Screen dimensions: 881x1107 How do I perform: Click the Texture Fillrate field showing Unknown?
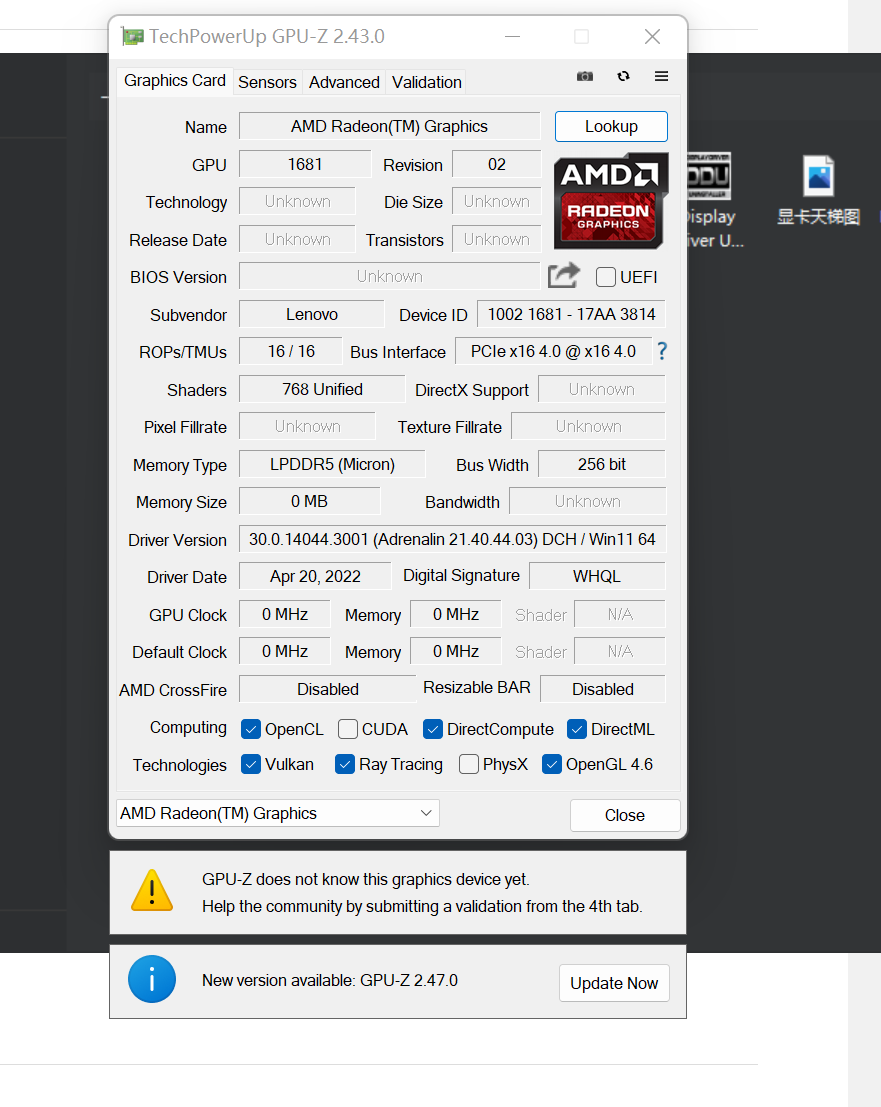(x=589, y=426)
